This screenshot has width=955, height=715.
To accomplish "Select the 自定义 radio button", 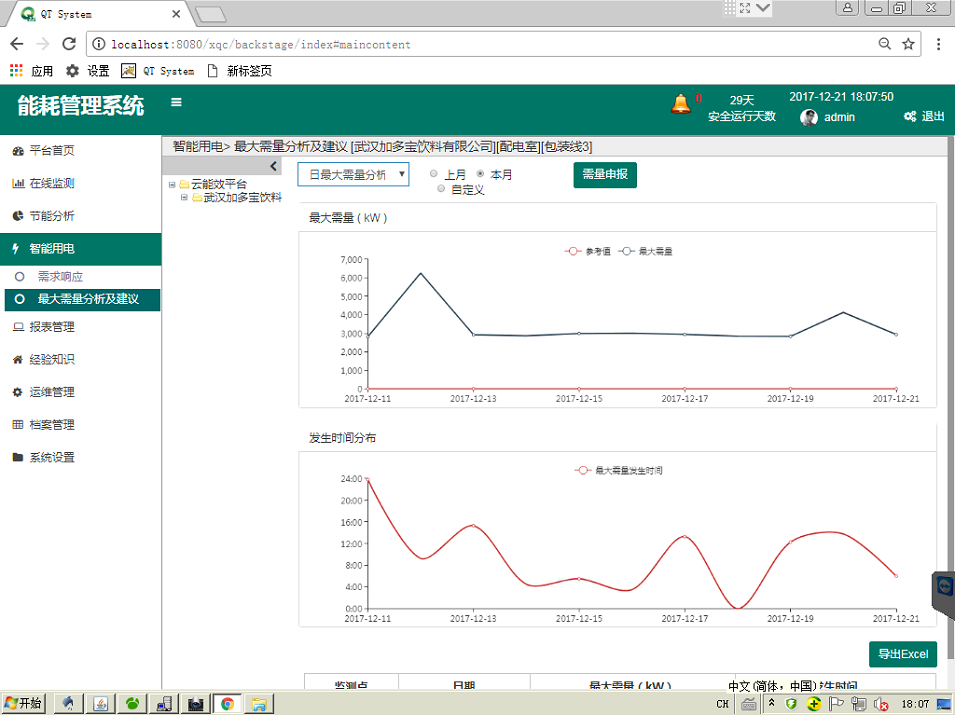I will 441,189.
